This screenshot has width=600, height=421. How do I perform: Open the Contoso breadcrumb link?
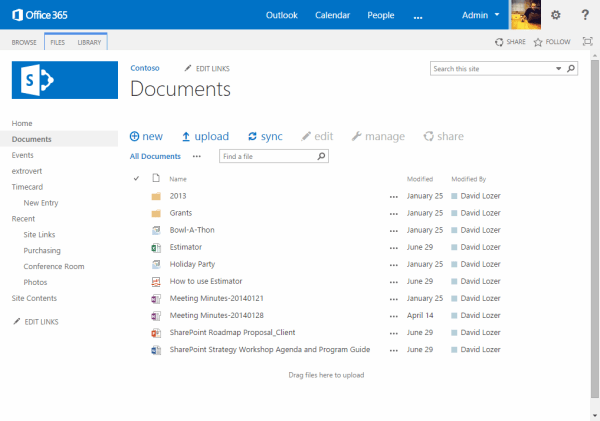tap(145, 68)
